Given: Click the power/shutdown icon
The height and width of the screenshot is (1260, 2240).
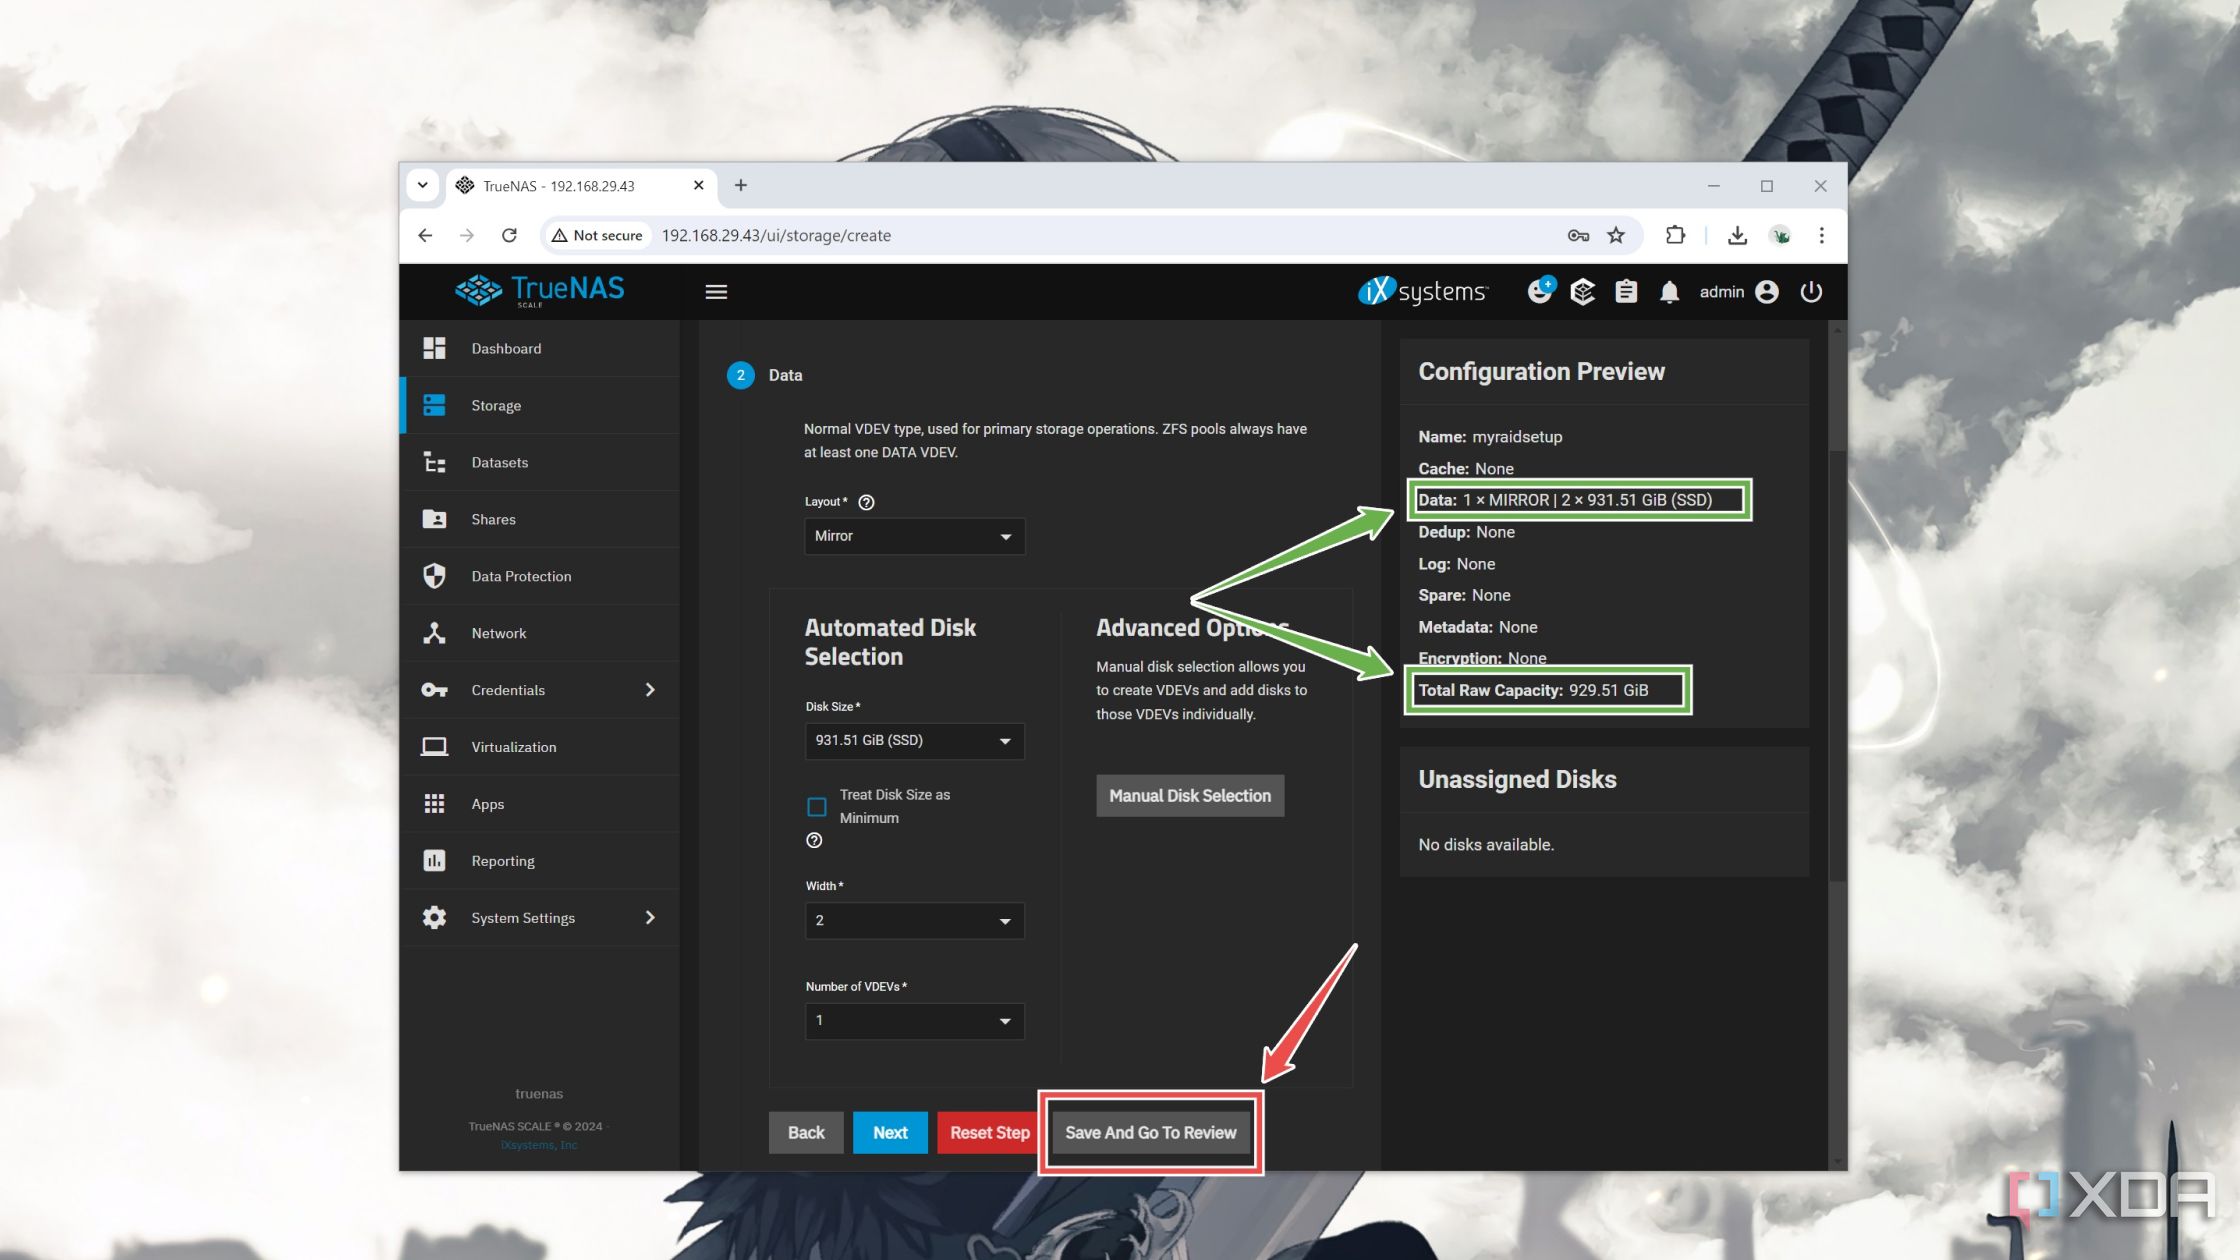Looking at the screenshot, I should (1812, 291).
